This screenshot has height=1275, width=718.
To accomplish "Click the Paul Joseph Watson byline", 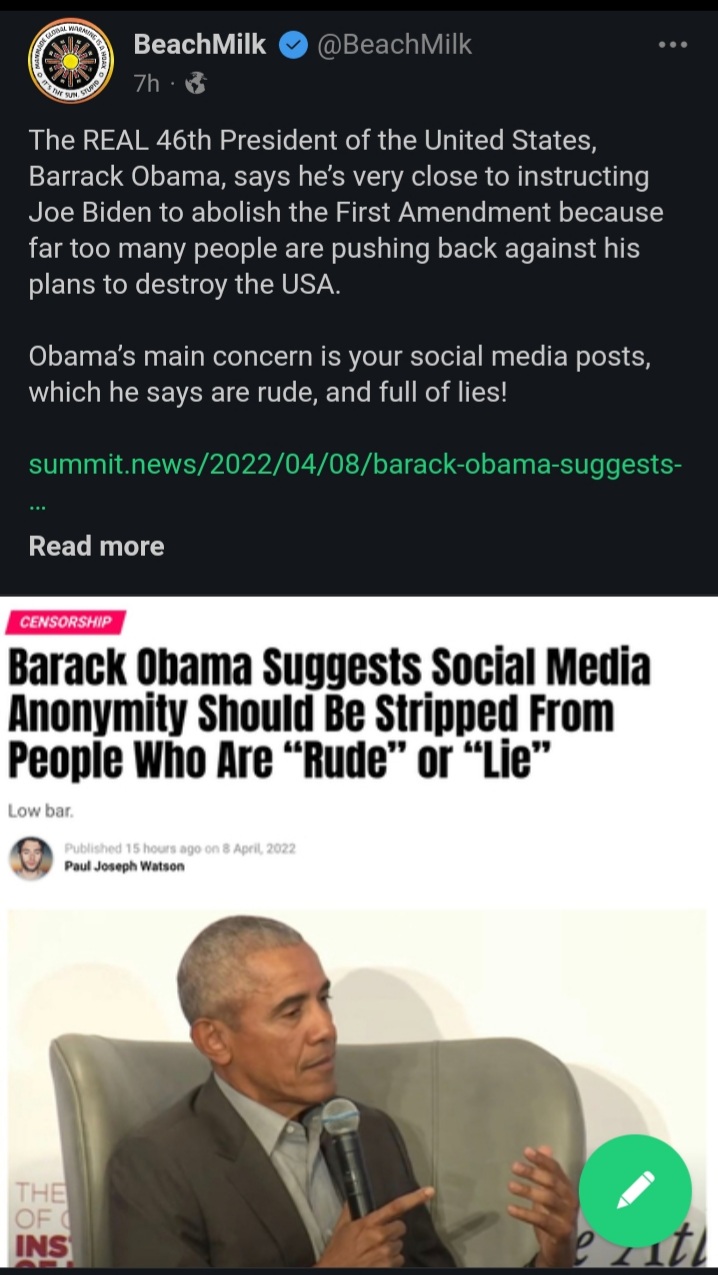I will pyautogui.click(x=124, y=866).
